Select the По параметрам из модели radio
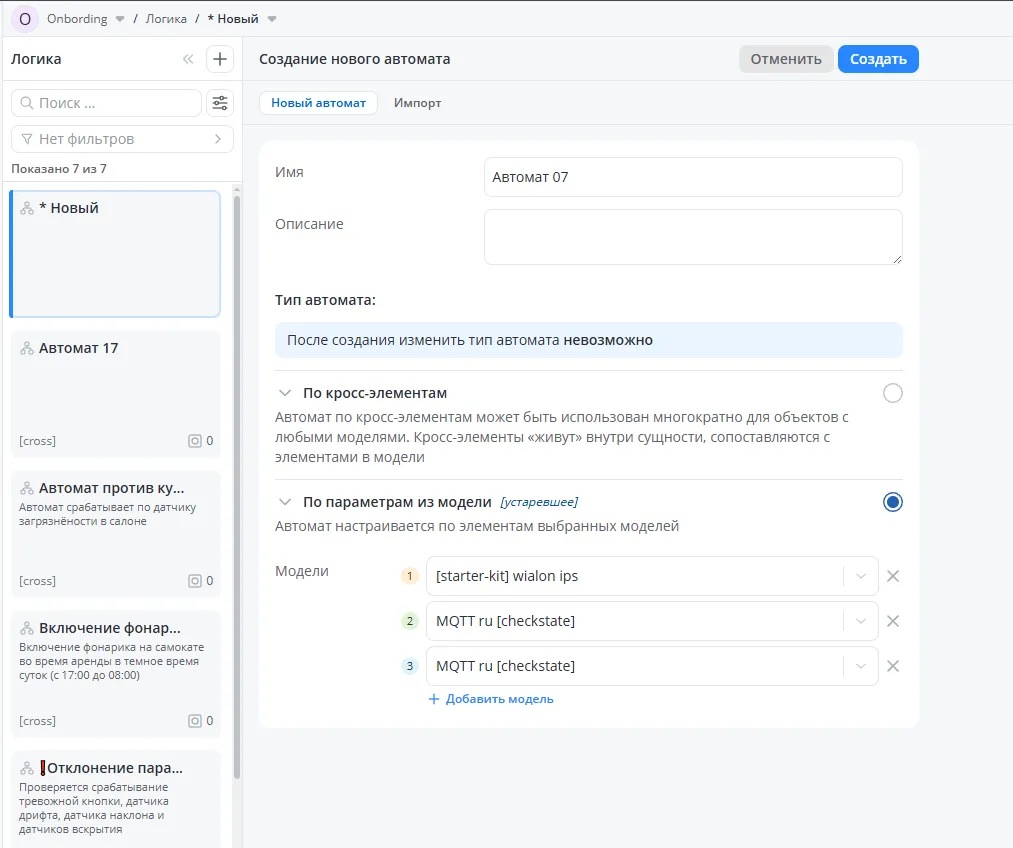This screenshot has width=1013, height=848. pyautogui.click(x=892, y=502)
